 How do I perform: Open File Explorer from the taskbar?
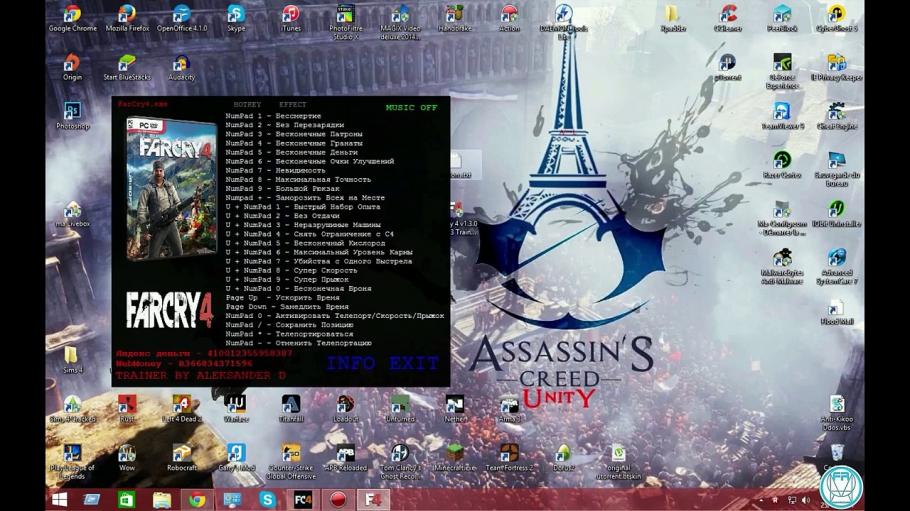pos(161,499)
